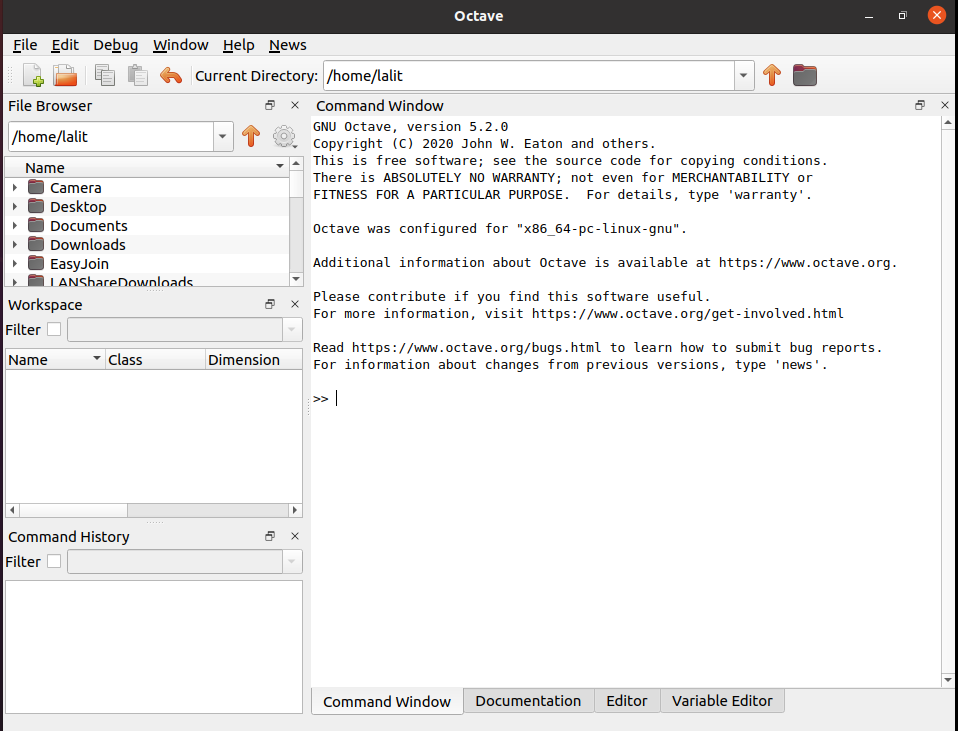Browse directories with the toolbar folder icon

tap(805, 75)
